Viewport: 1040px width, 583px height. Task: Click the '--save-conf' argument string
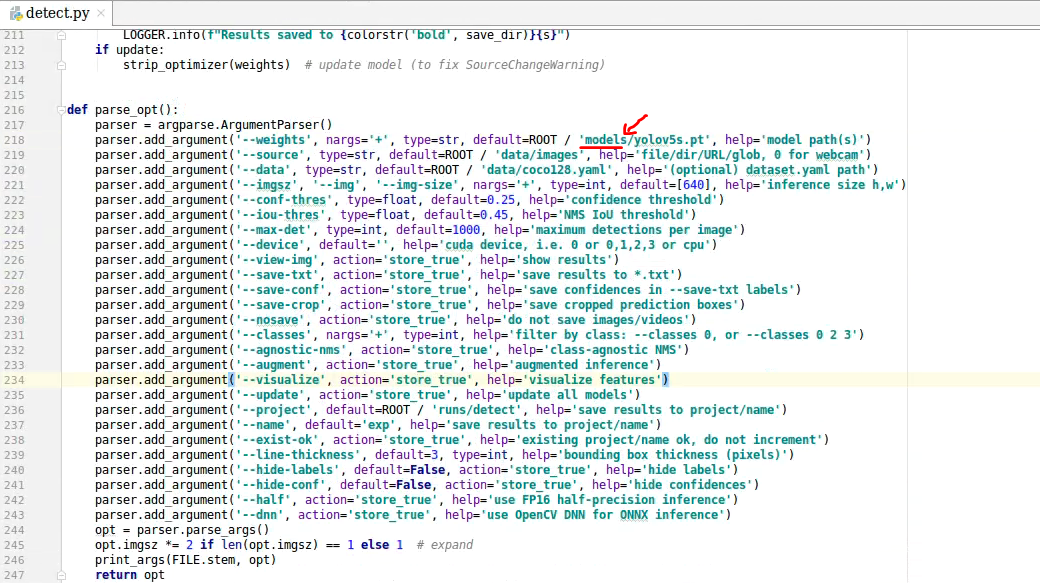coord(281,290)
